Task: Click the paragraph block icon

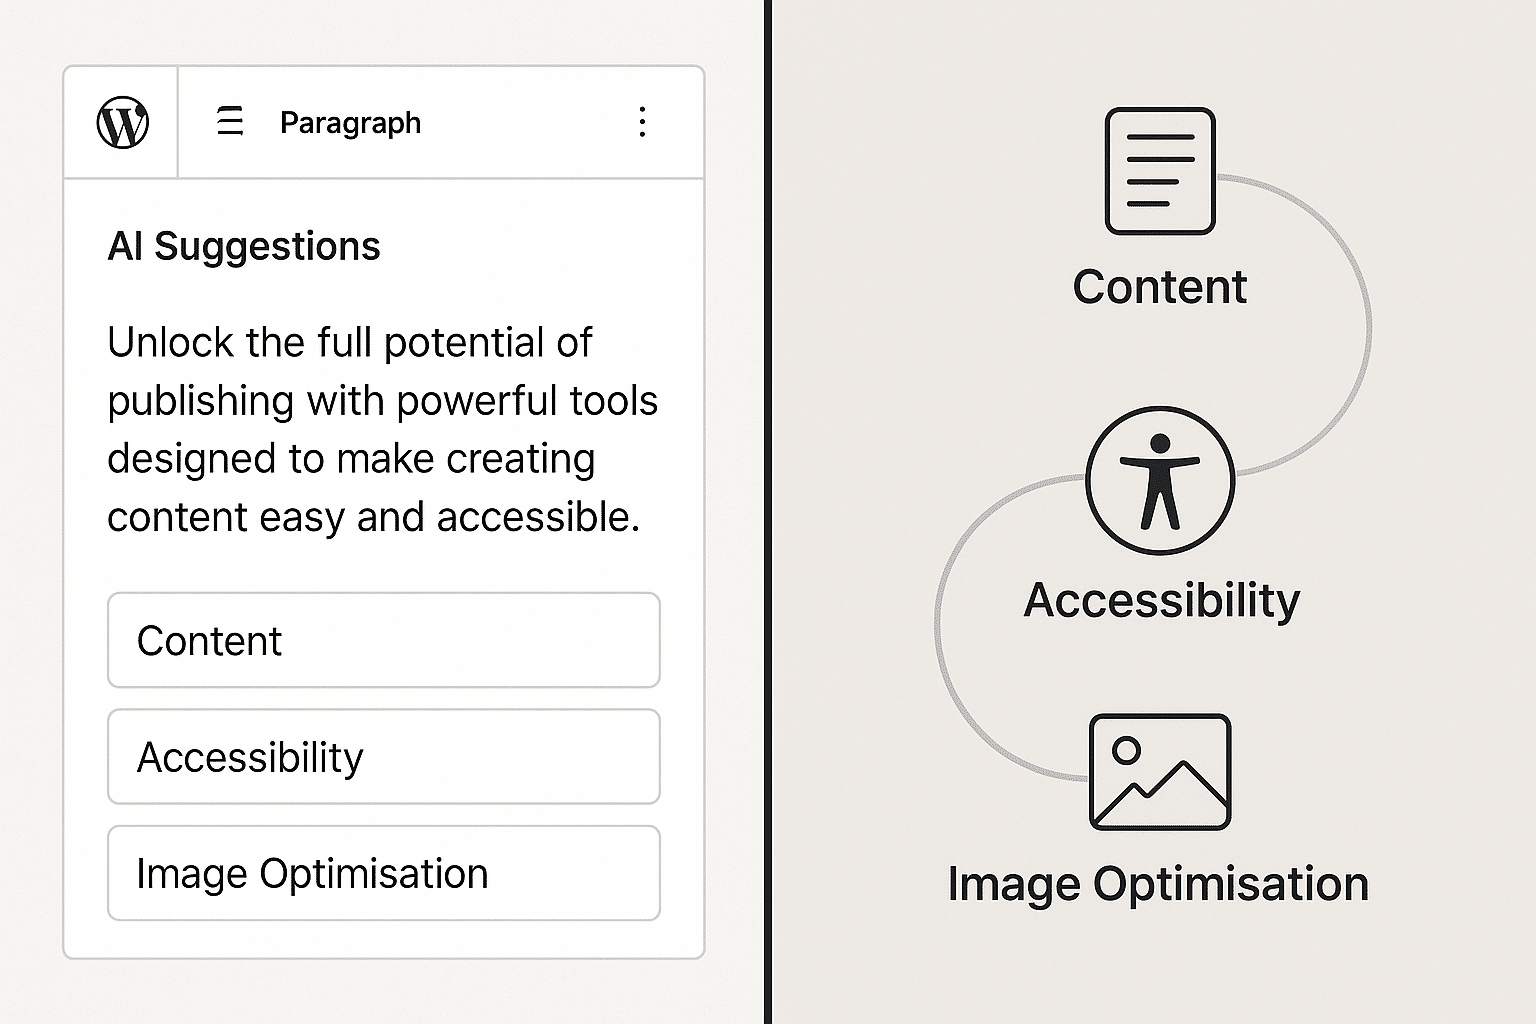Action: tap(230, 121)
